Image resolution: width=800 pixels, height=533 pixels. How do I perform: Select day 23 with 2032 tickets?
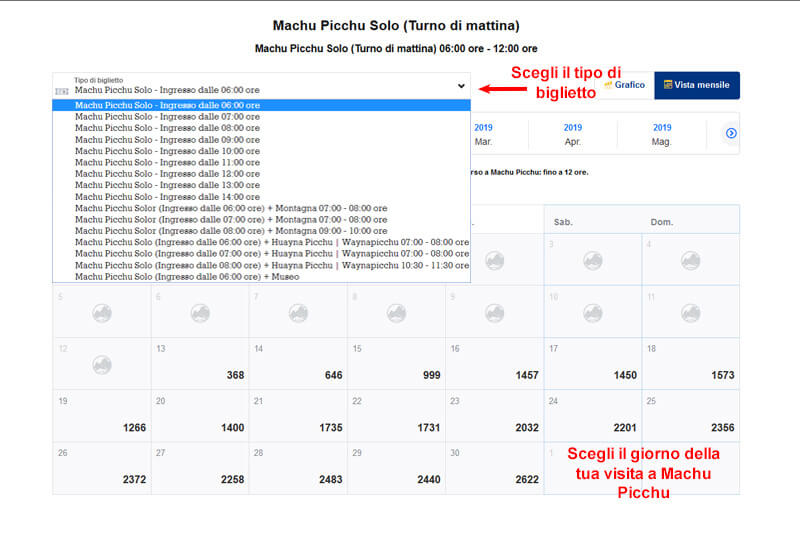(x=494, y=416)
